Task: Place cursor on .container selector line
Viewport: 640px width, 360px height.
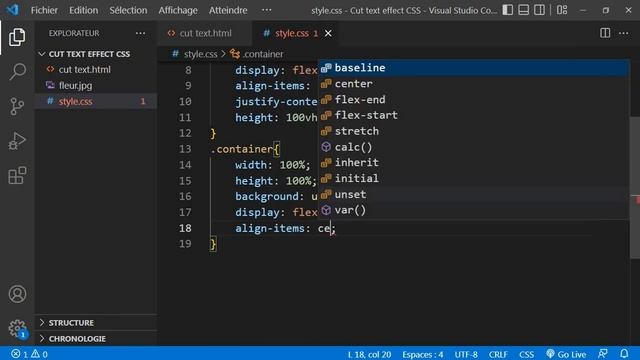Action: tap(245, 149)
